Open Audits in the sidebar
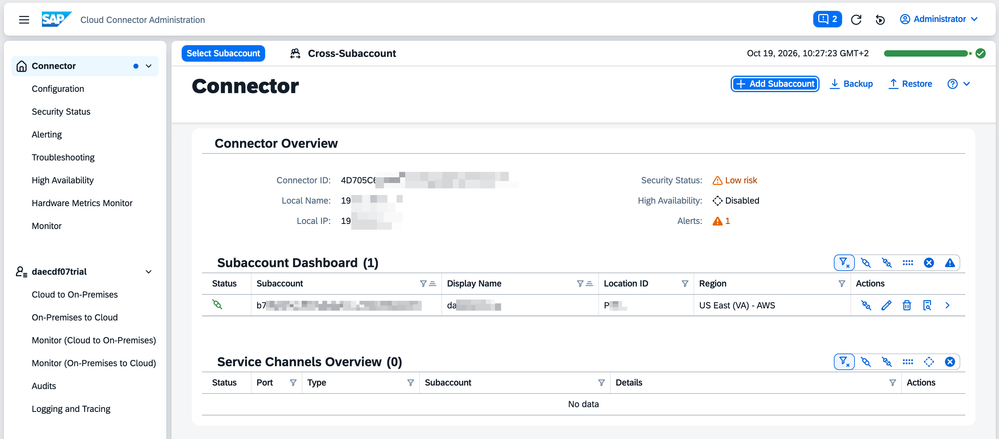 [x=44, y=385]
